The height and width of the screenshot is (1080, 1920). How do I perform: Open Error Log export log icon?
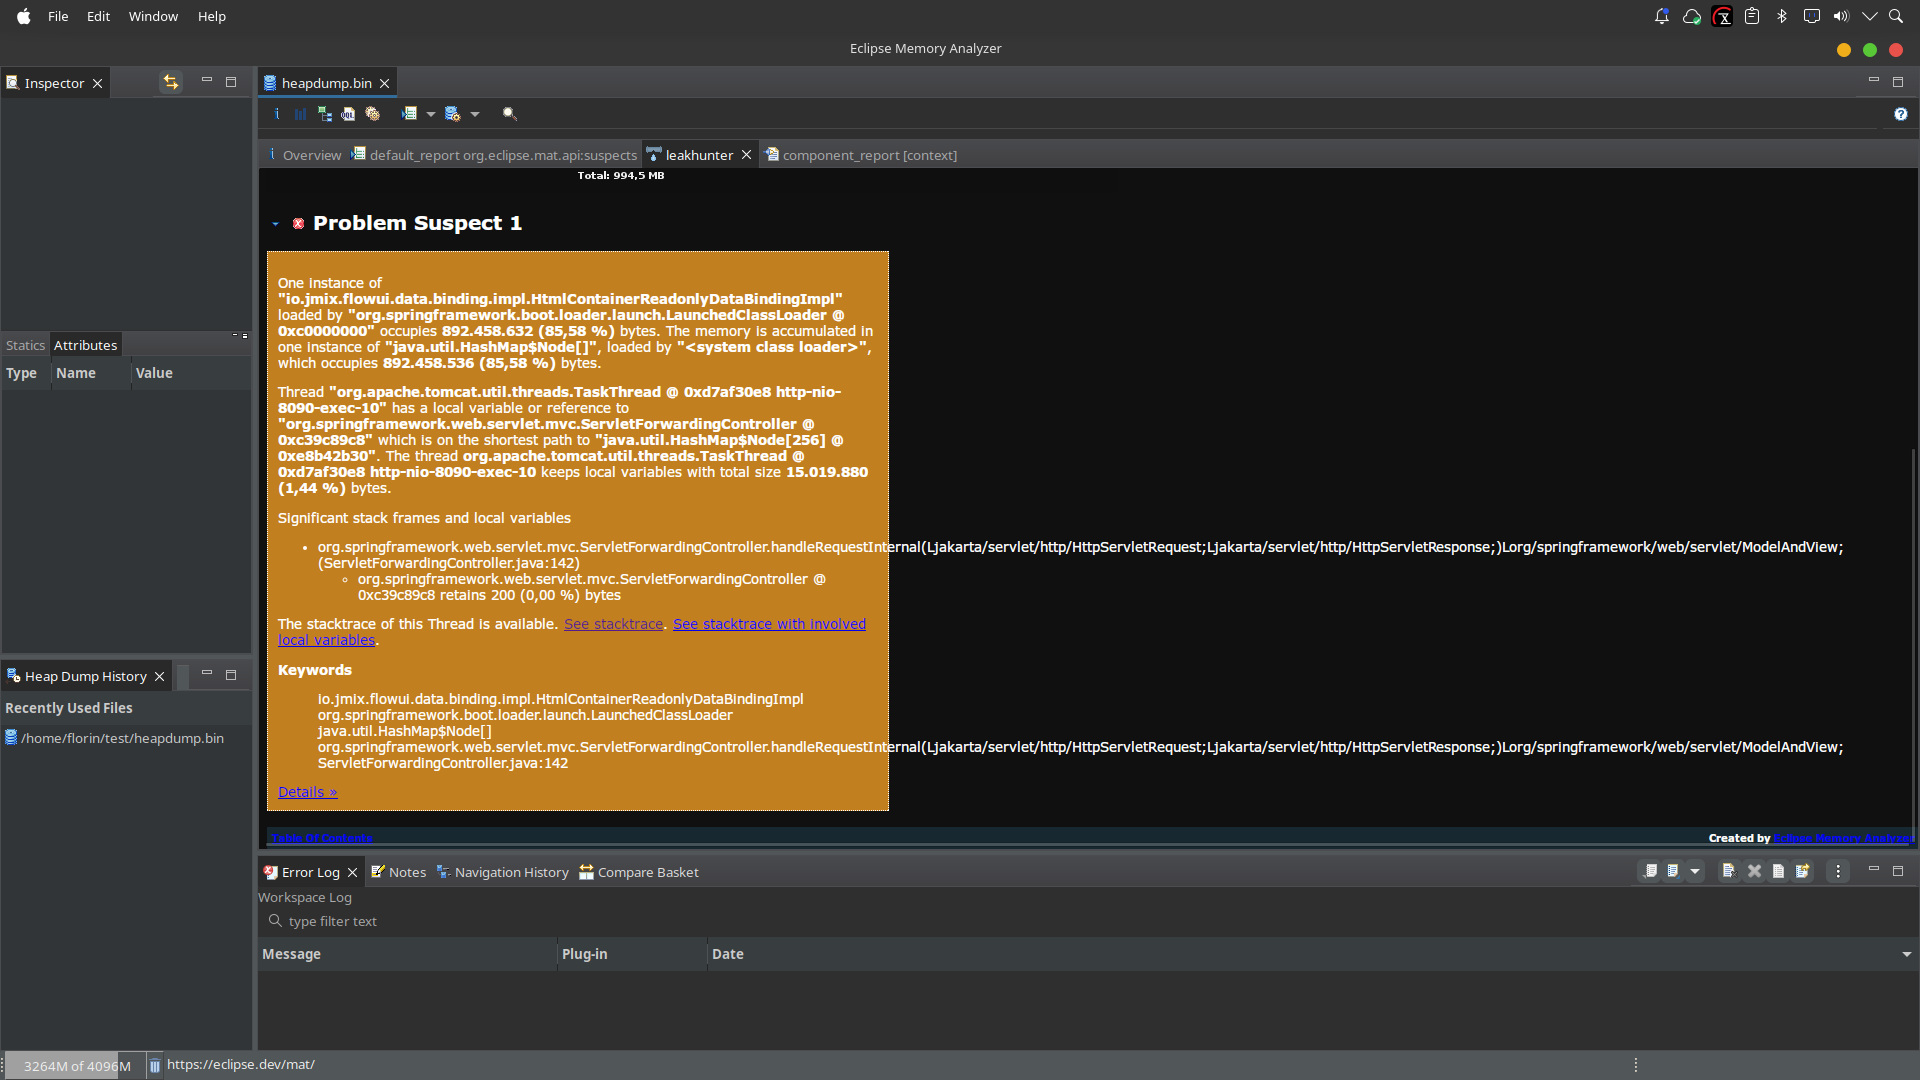1650,871
